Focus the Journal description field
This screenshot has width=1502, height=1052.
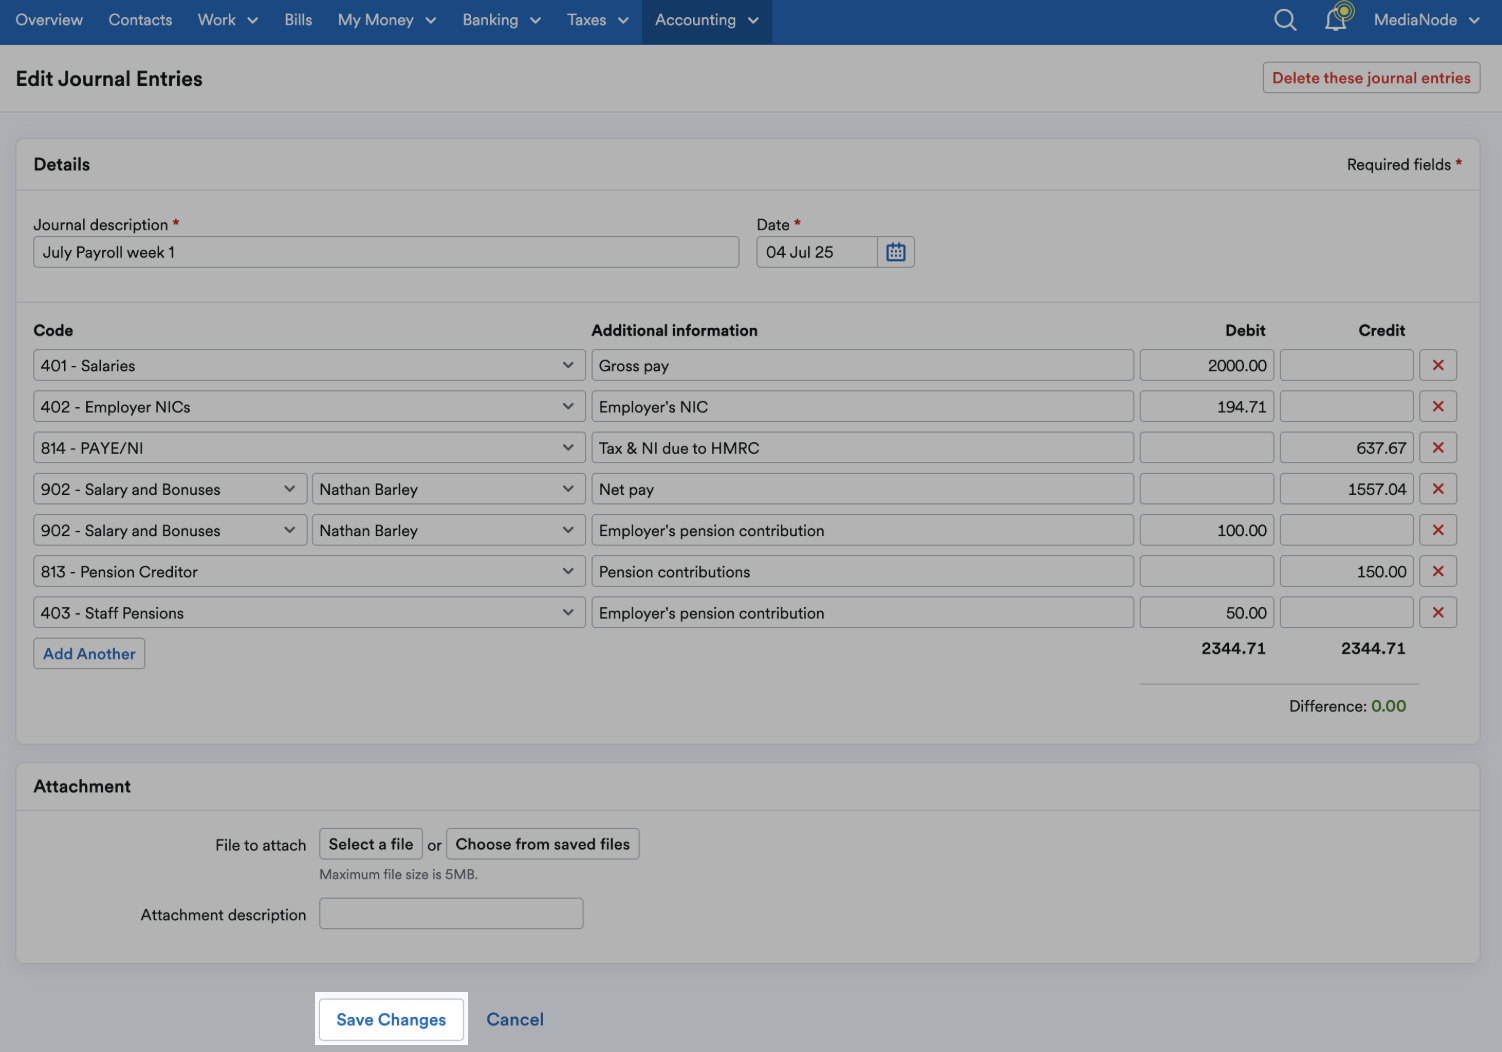click(x=386, y=252)
